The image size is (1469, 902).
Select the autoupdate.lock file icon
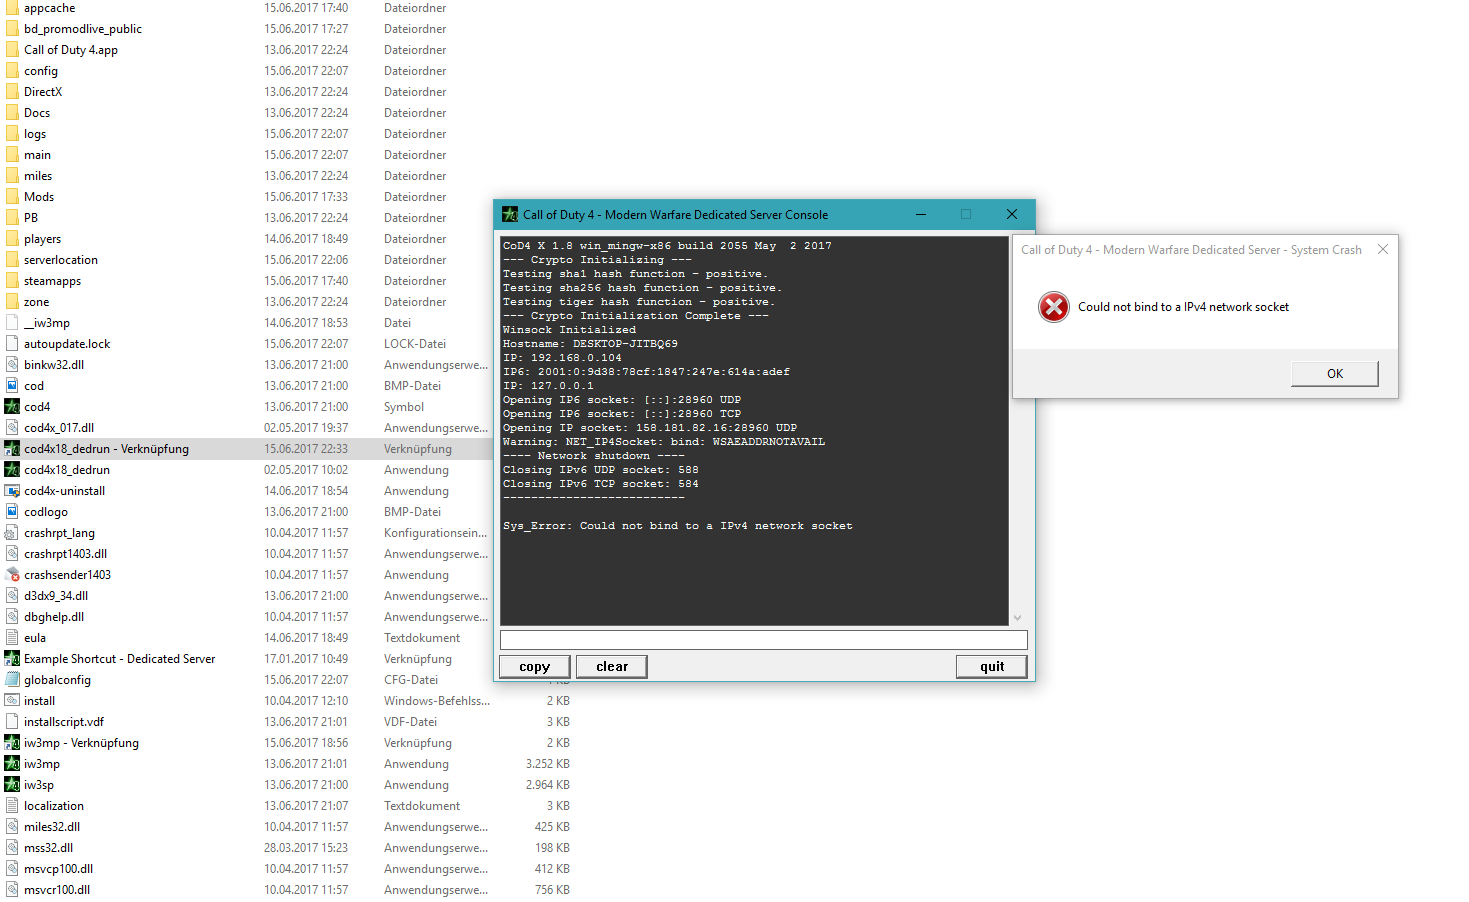tap(12, 344)
